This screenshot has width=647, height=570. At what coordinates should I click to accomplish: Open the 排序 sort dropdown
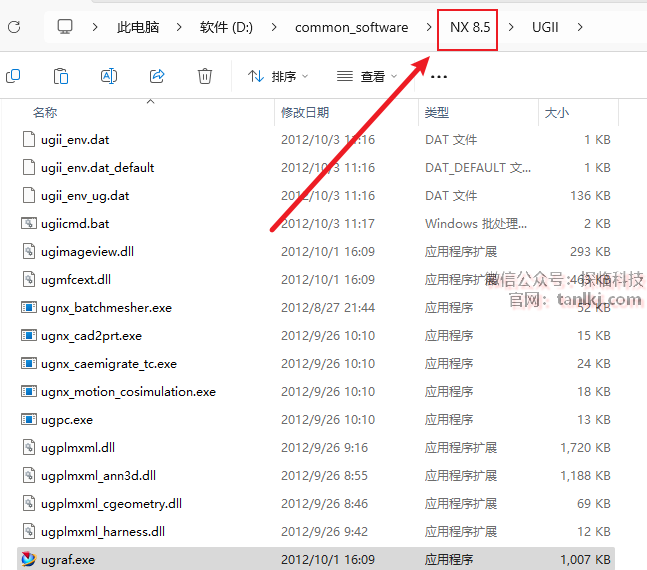[278, 76]
